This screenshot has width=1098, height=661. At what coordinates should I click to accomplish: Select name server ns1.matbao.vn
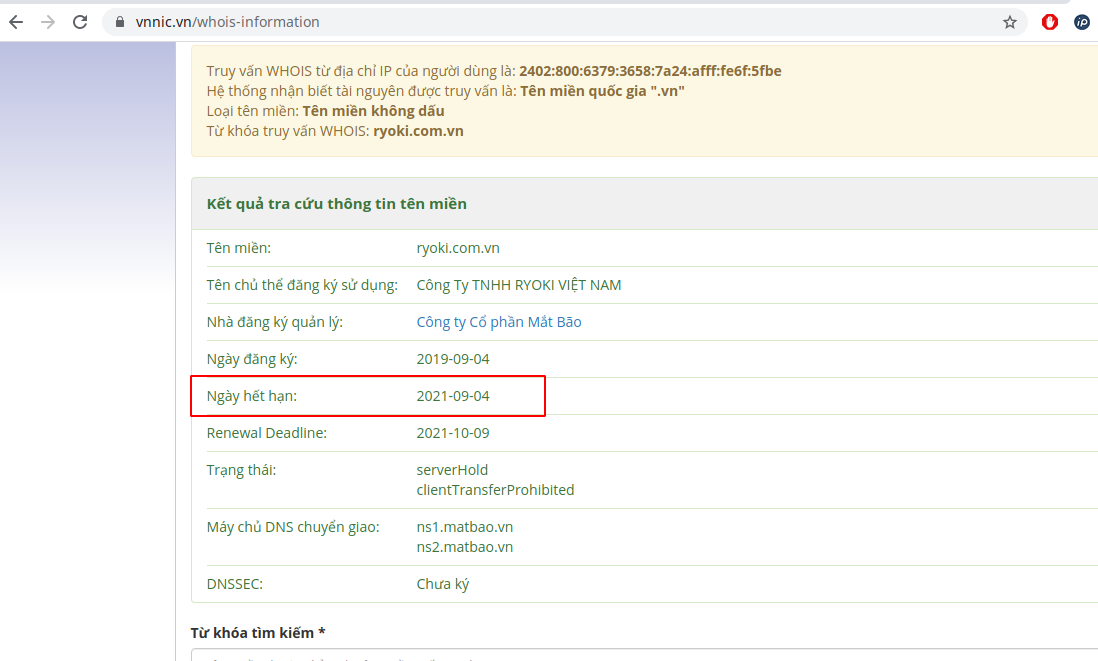tap(465, 527)
